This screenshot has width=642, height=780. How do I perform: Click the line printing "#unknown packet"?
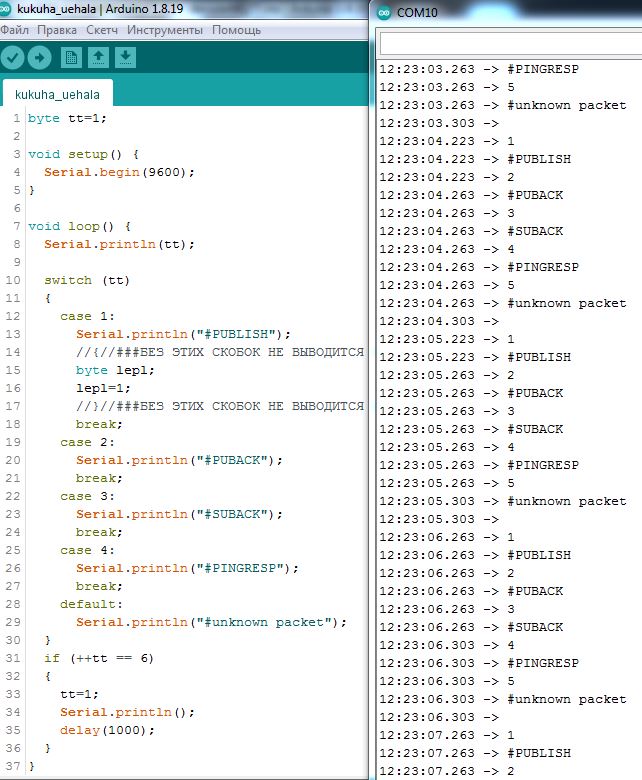click(x=211, y=622)
